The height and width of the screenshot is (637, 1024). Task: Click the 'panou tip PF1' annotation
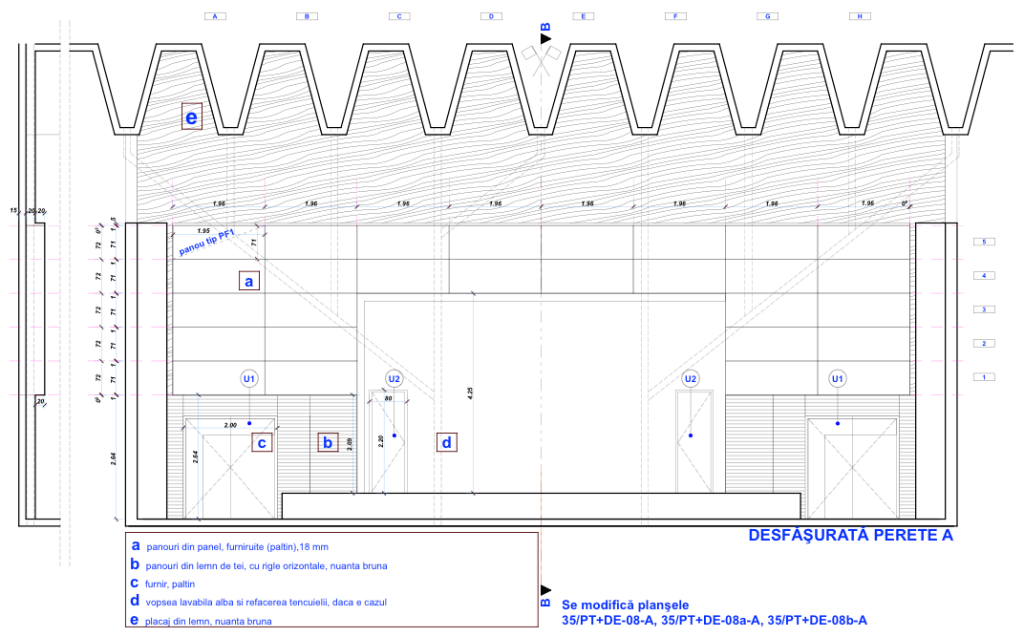[x=206, y=243]
